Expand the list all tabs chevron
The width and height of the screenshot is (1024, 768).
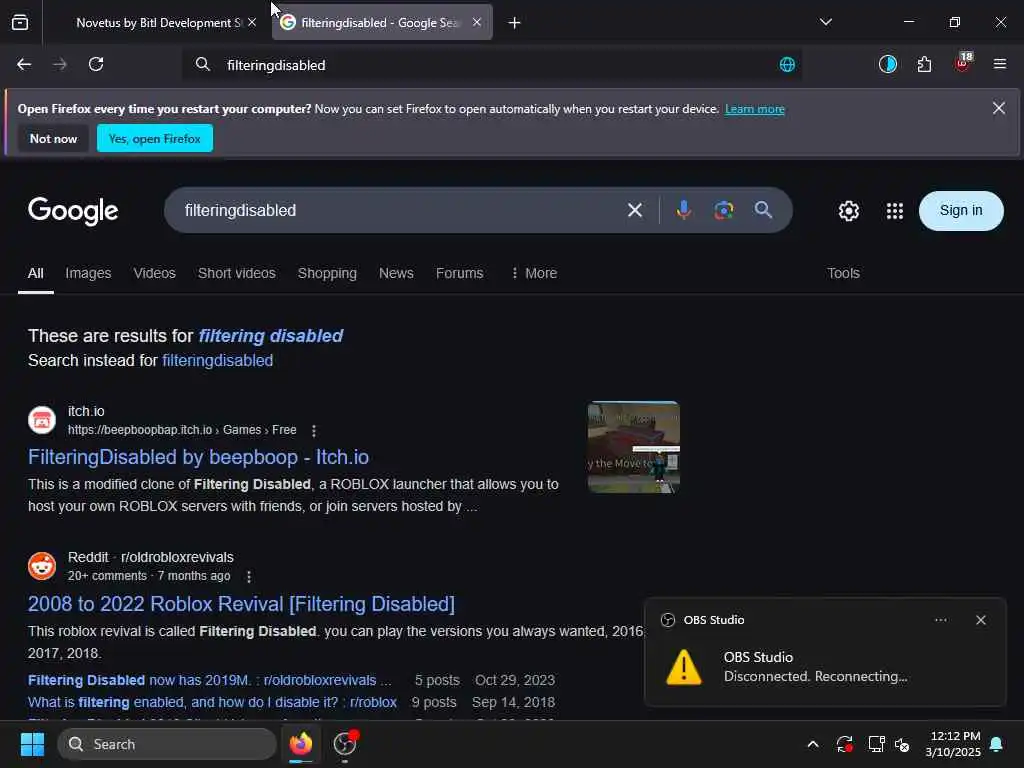(x=825, y=22)
